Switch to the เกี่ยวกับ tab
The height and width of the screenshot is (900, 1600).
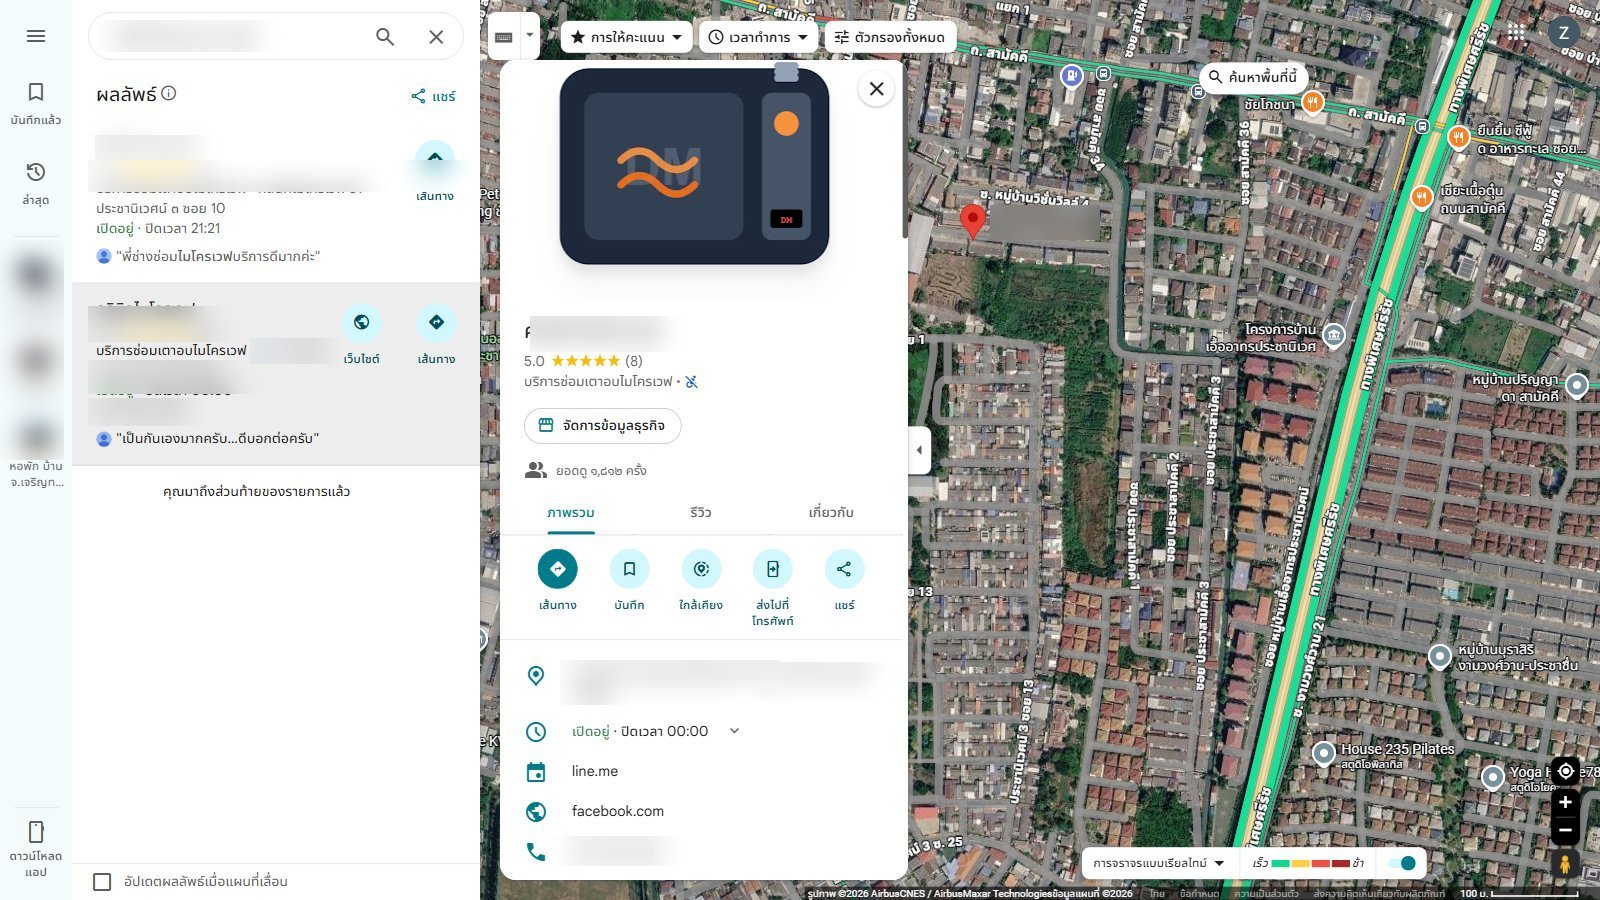[831, 513]
